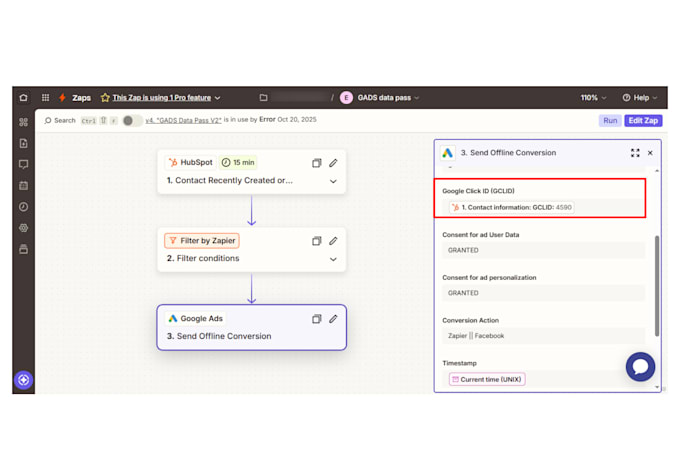Viewport: 680px width, 459px height.
Task: Open the Pro feature dropdown arrow
Action: pyautogui.click(x=218, y=98)
